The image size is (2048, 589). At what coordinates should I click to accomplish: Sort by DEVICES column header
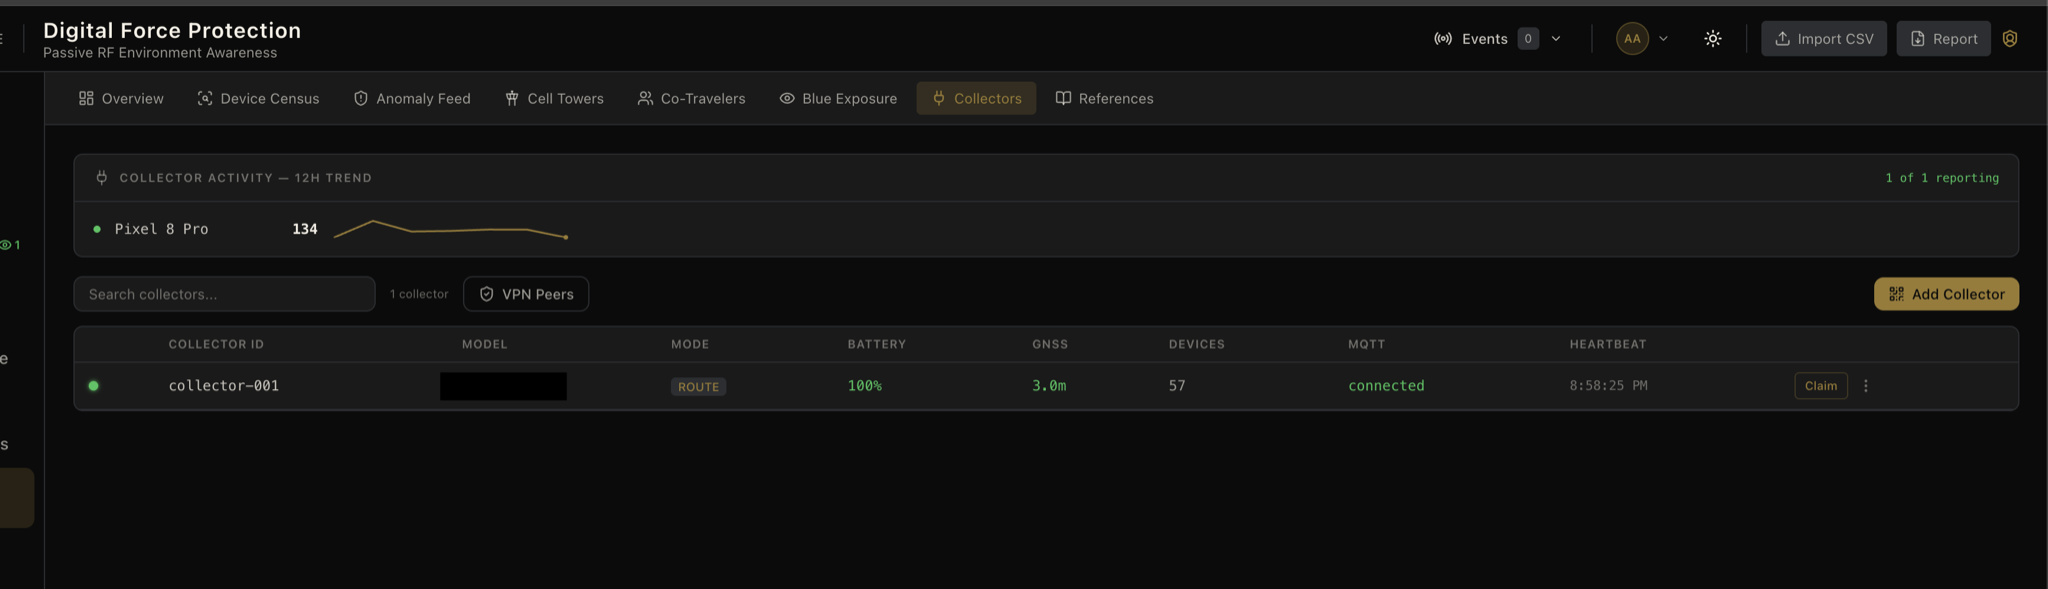tap(1197, 344)
